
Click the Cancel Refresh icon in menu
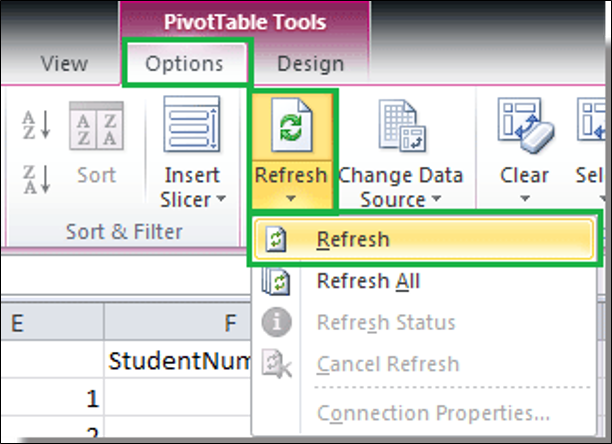click(276, 364)
